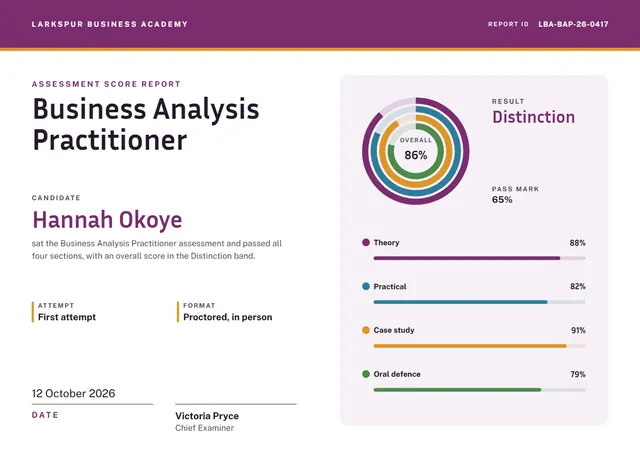This screenshot has width=640, height=453.
Task: Click the orange Case study legend dot
Action: [x=366, y=330]
